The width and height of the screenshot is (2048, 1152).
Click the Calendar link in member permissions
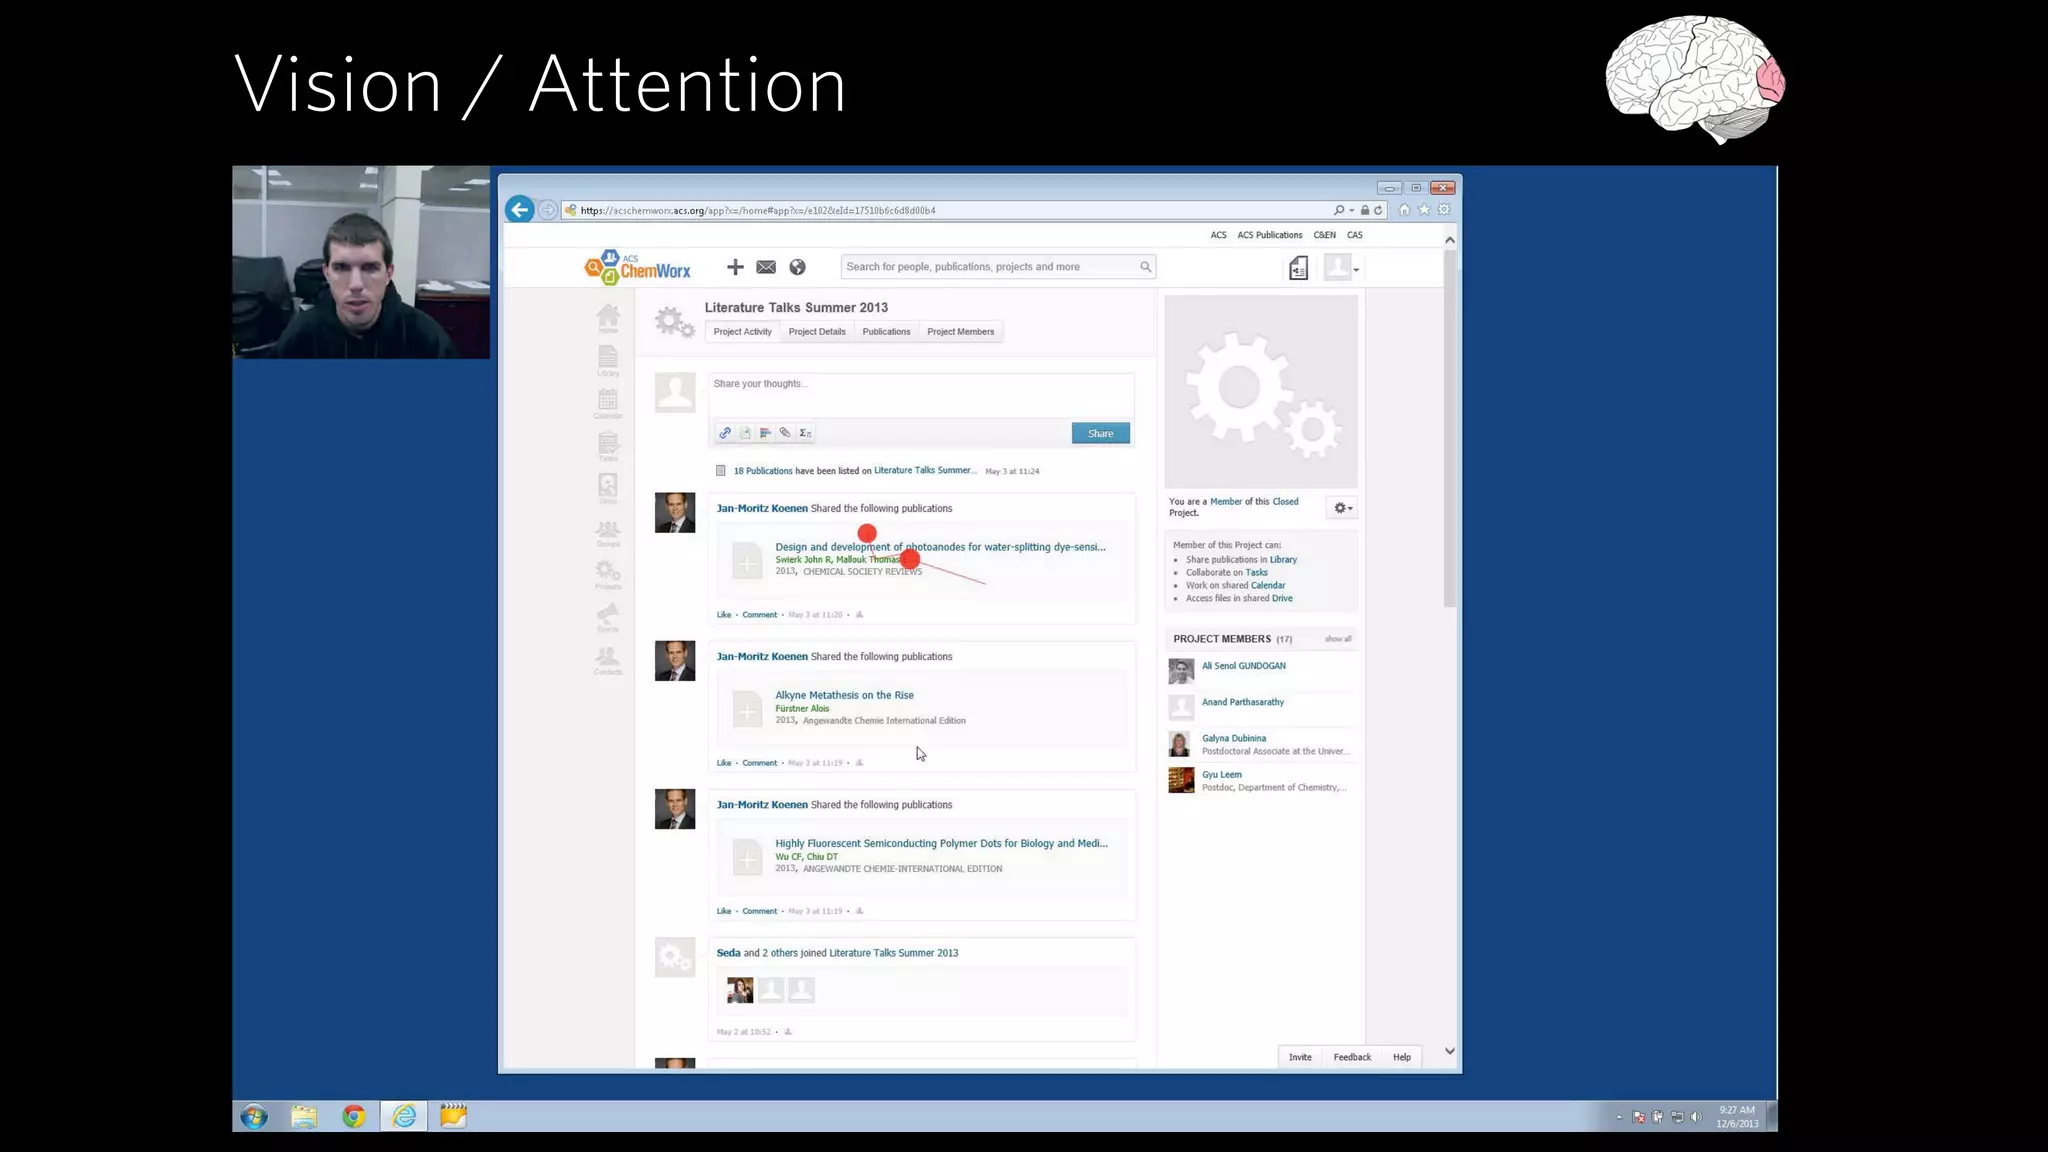1268,585
